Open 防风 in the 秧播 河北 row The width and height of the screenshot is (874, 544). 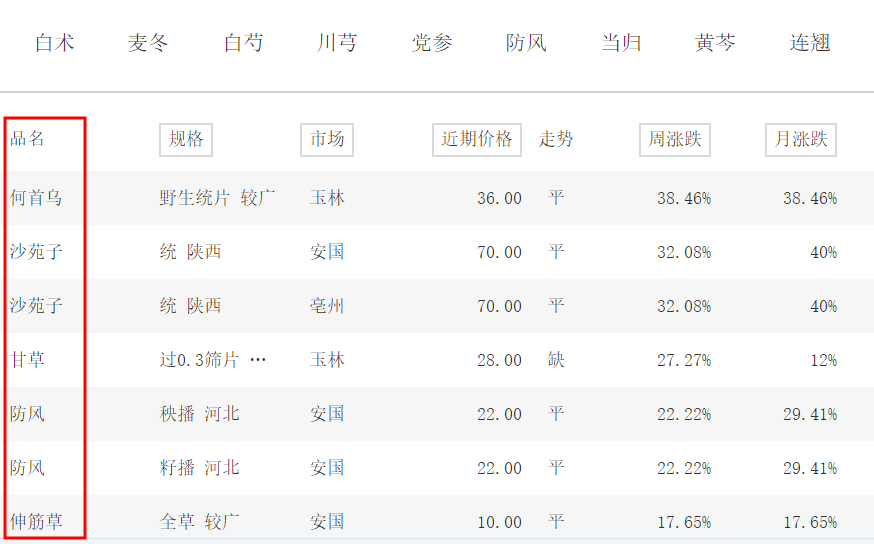[x=28, y=414]
